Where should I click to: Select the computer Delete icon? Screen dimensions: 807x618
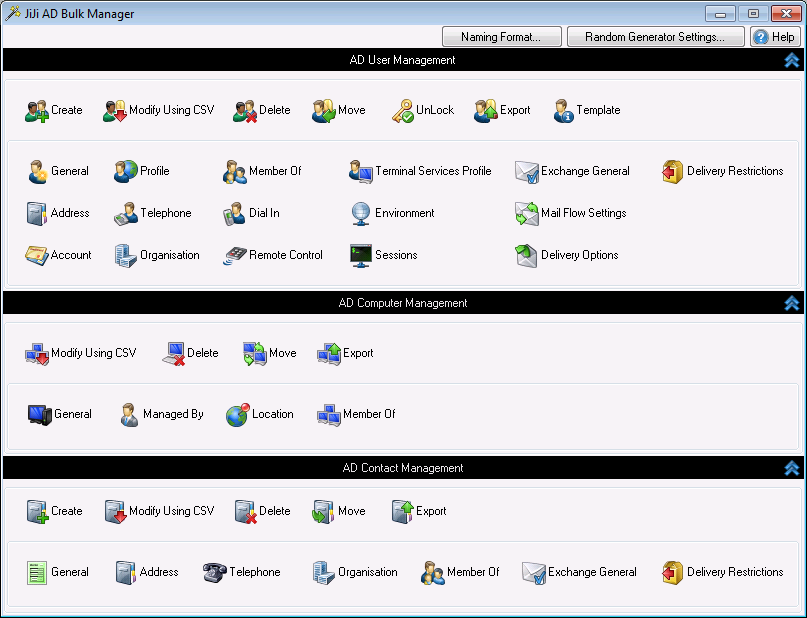pos(173,354)
